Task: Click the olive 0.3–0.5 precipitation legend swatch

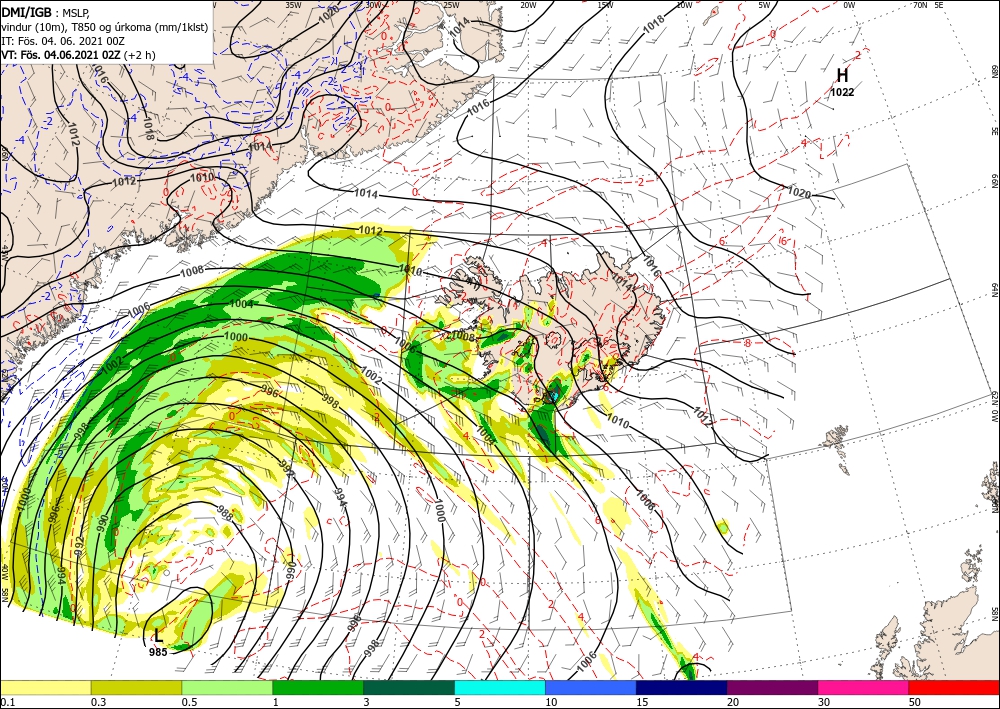Action: coord(136,687)
